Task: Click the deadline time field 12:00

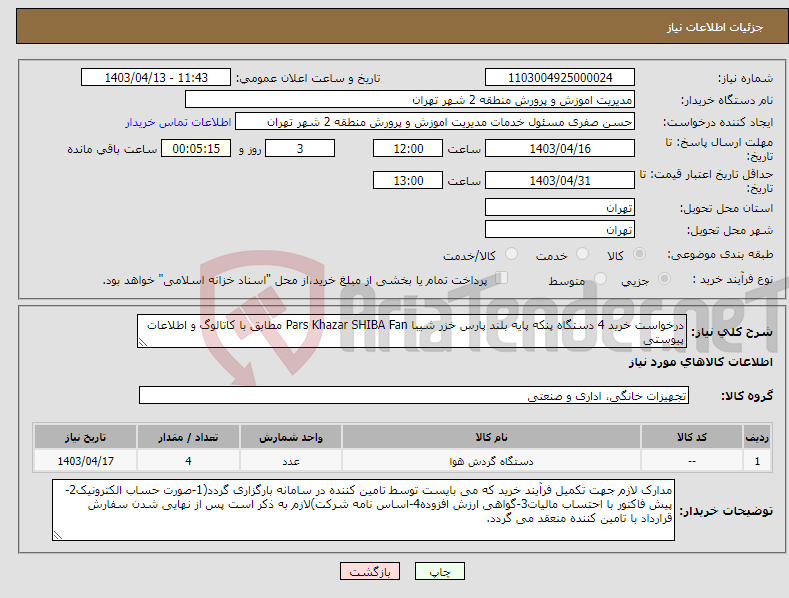Action: click(408, 148)
